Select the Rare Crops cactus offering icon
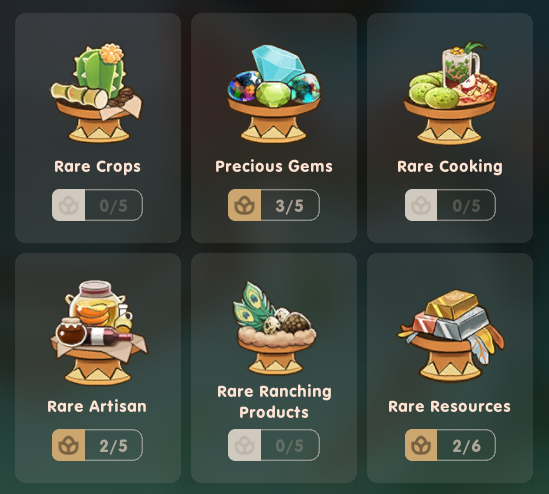The height and width of the screenshot is (494, 549). [97, 93]
